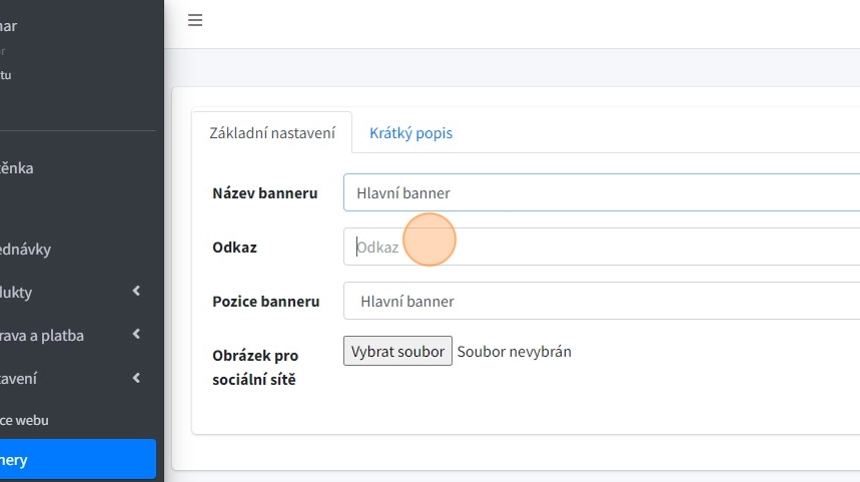Switch to the Krátký popis tab

[x=410, y=133]
